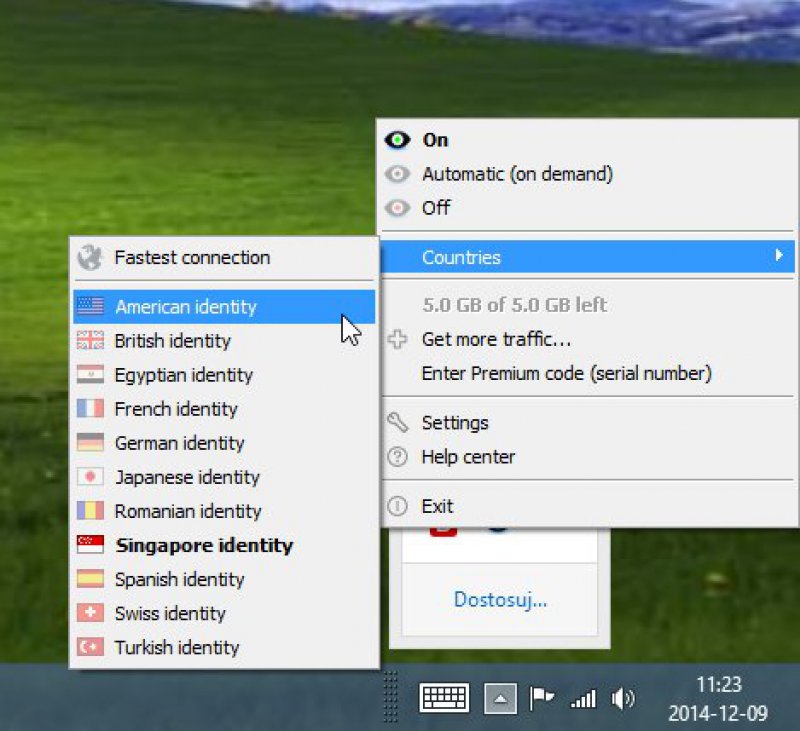Click the Japanese flag icon

[x=90, y=476]
